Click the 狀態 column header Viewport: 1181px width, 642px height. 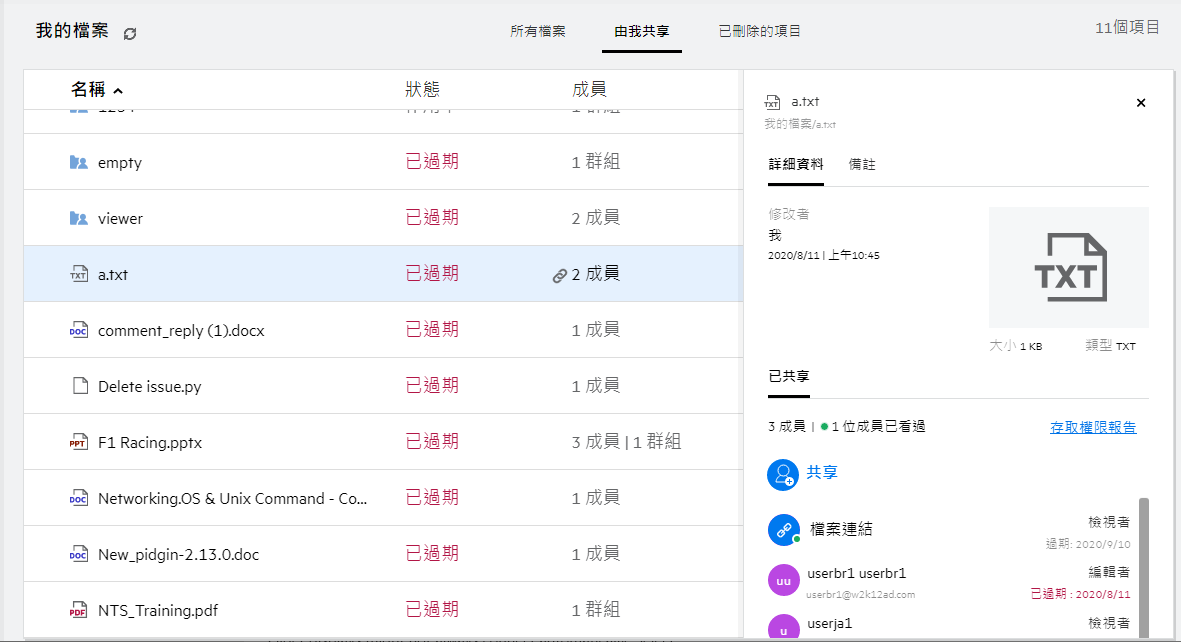pyautogui.click(x=422, y=89)
